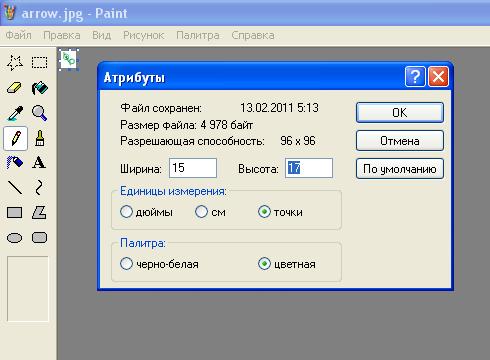Open the Рисунок menu
This screenshot has width=490, height=360.
tap(144, 35)
